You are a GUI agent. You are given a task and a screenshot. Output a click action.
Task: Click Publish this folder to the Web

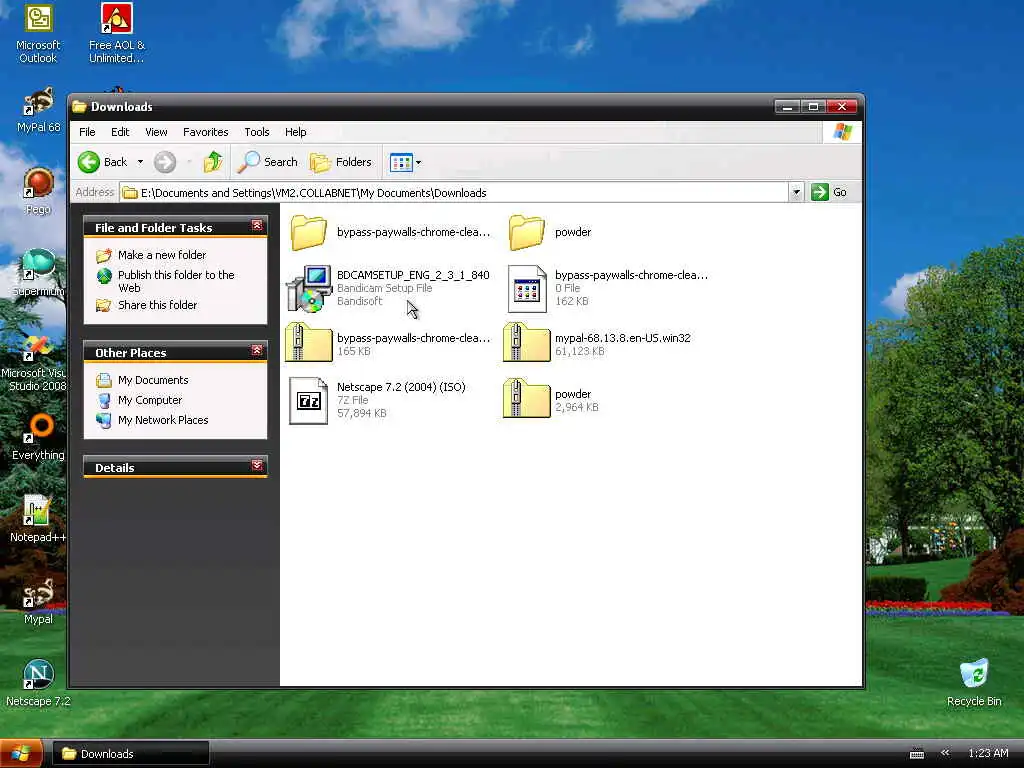pos(176,281)
